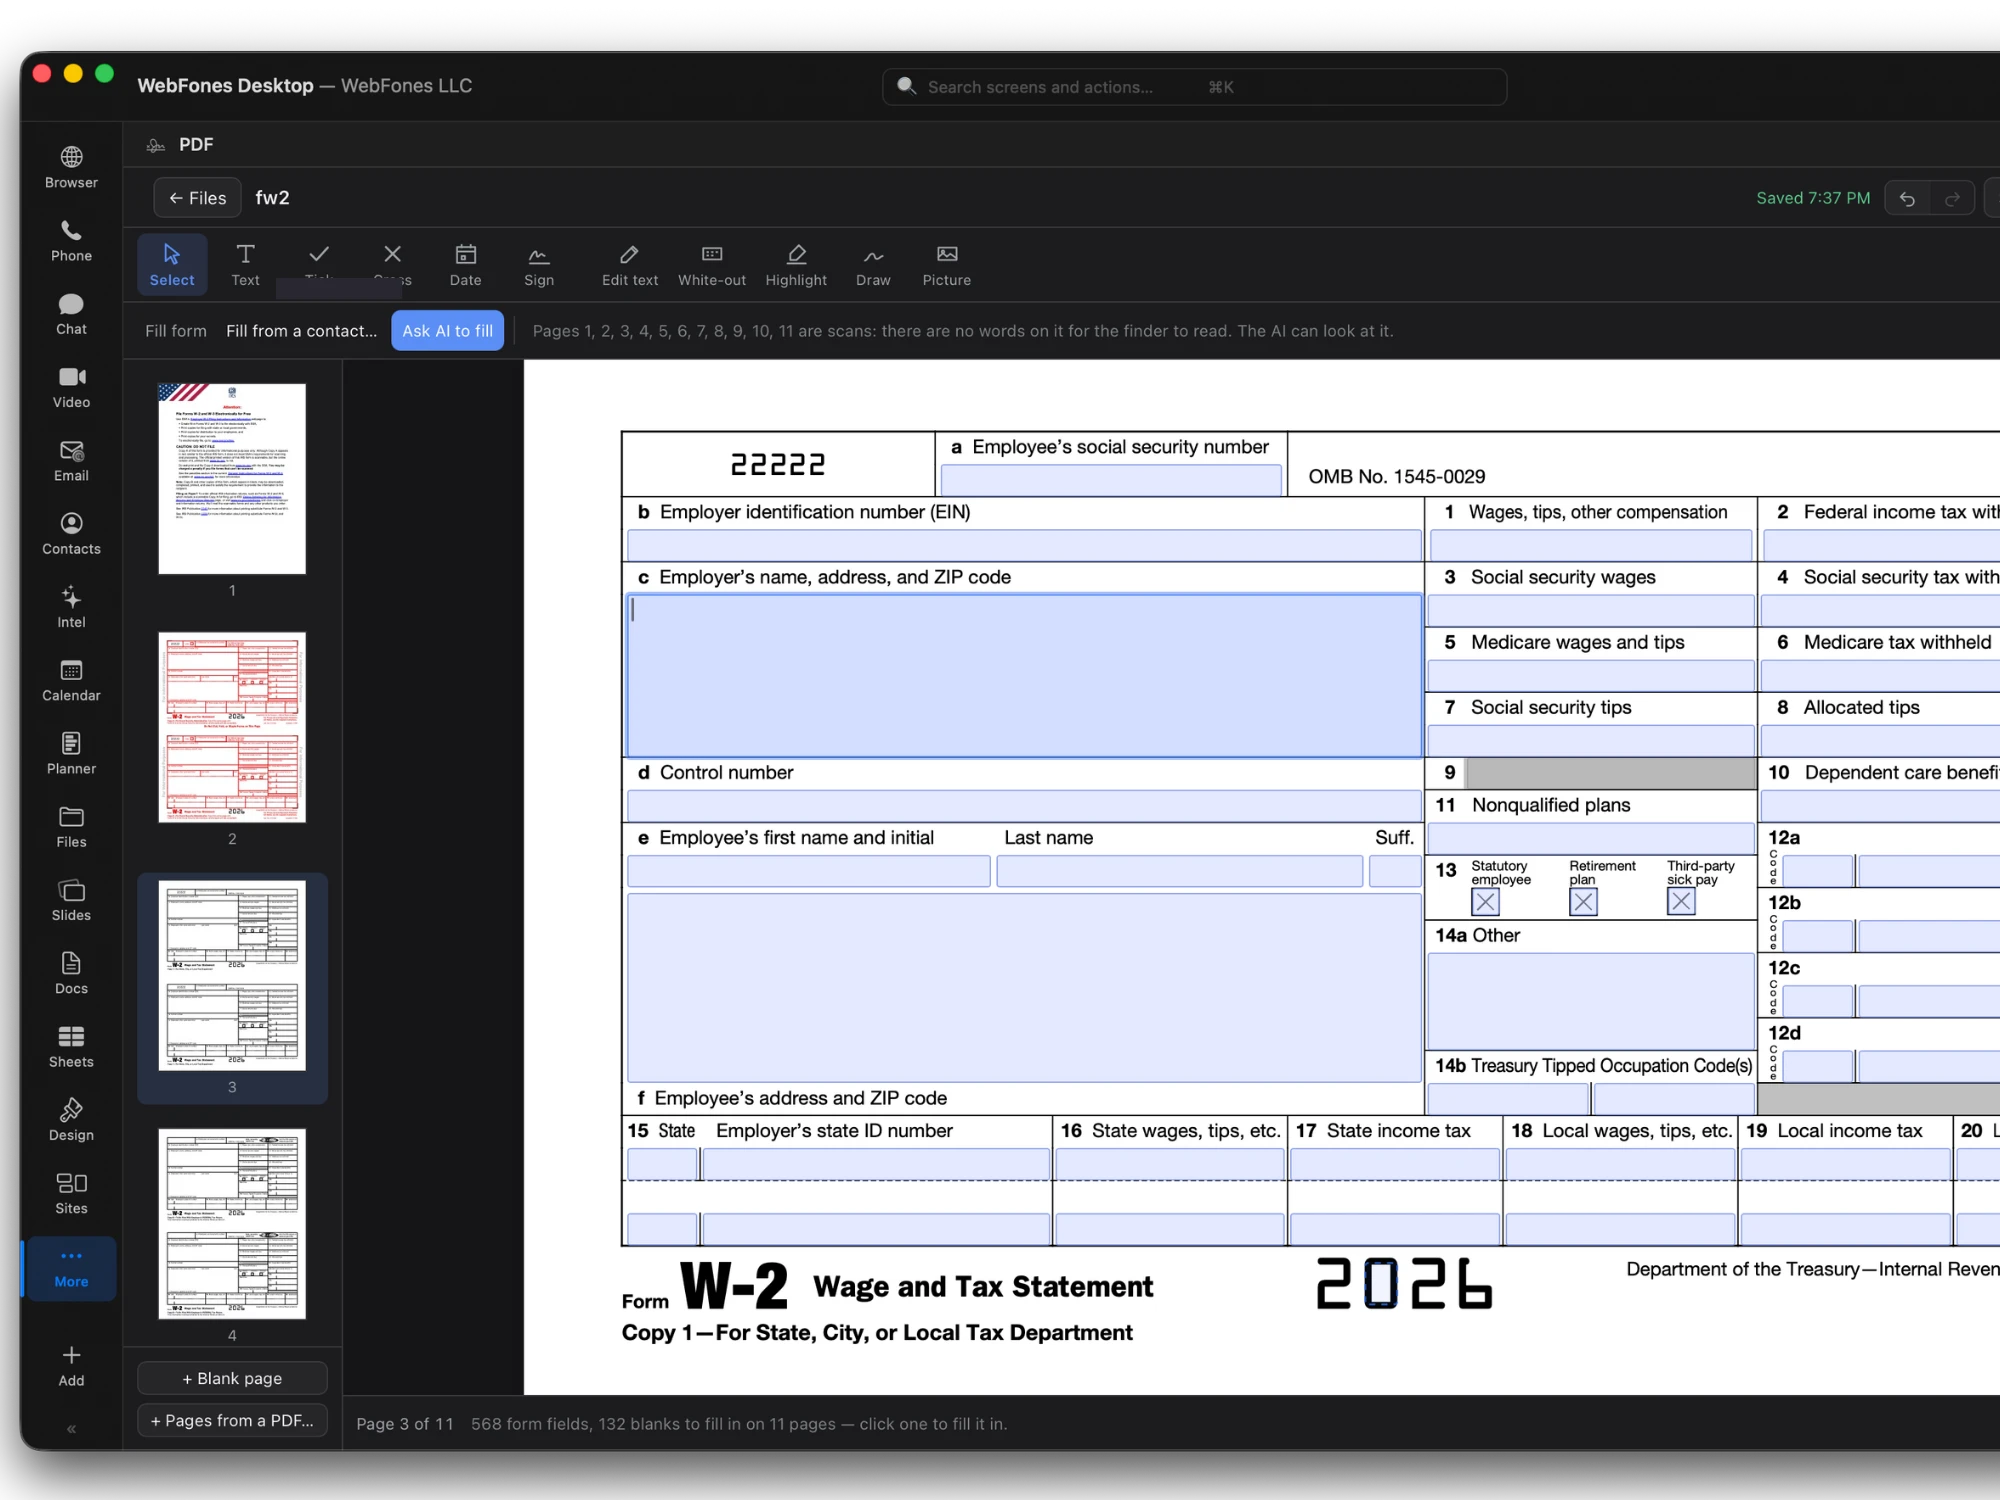The width and height of the screenshot is (2000, 1500).
Task: Open Calendar in the sidebar
Action: pos(71,681)
